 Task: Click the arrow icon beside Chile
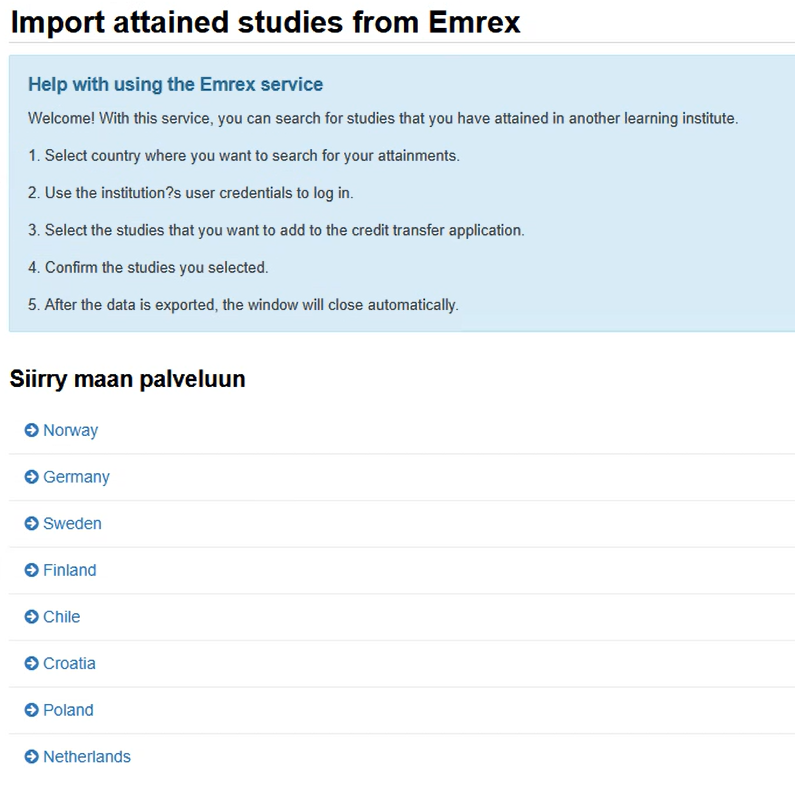[x=32, y=617]
